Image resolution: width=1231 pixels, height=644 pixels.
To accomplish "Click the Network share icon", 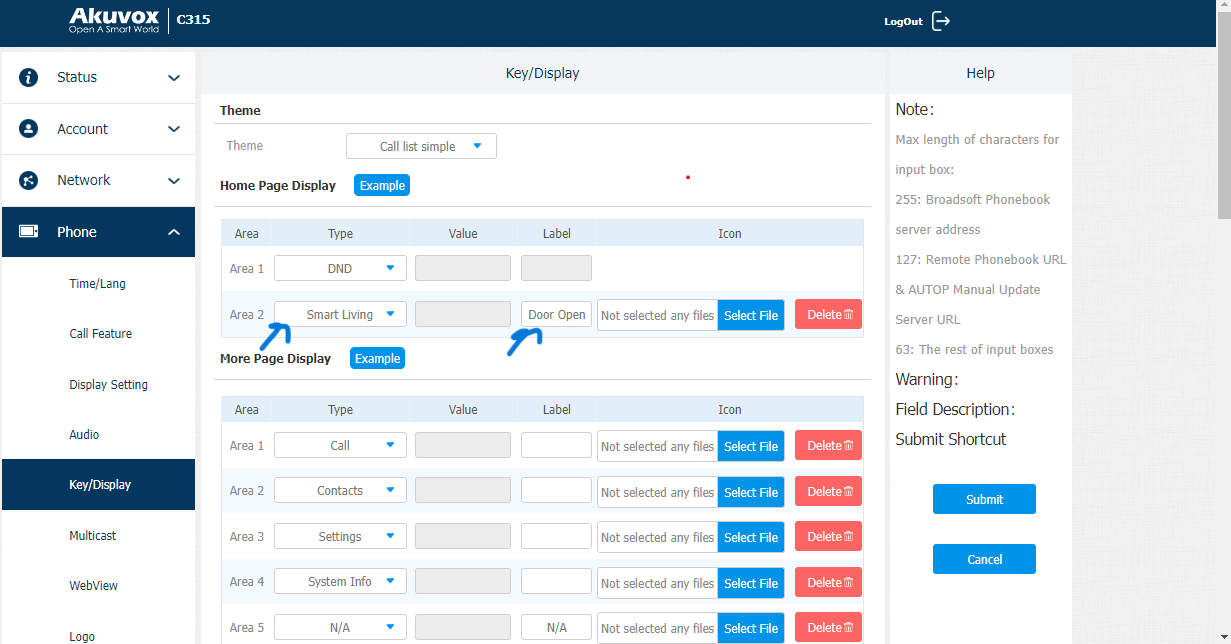I will coord(29,180).
